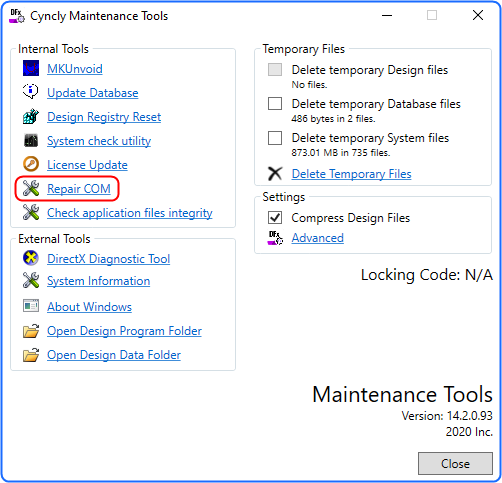The image size is (502, 483).
Task: Click the Repair COM wrench icon
Action: tap(31, 188)
